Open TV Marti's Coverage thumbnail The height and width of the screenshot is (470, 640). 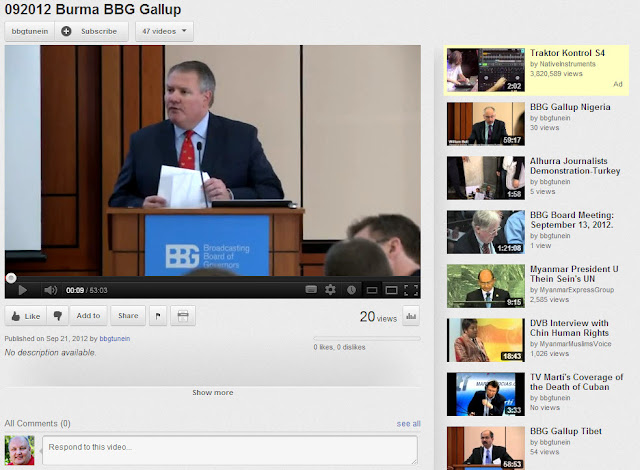[486, 394]
